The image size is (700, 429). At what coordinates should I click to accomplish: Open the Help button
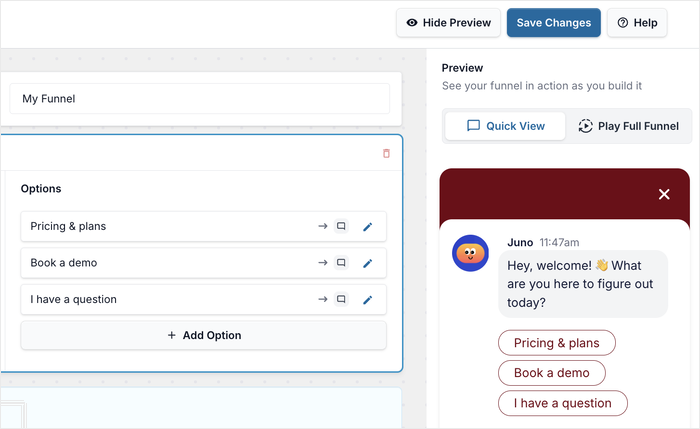pos(637,23)
